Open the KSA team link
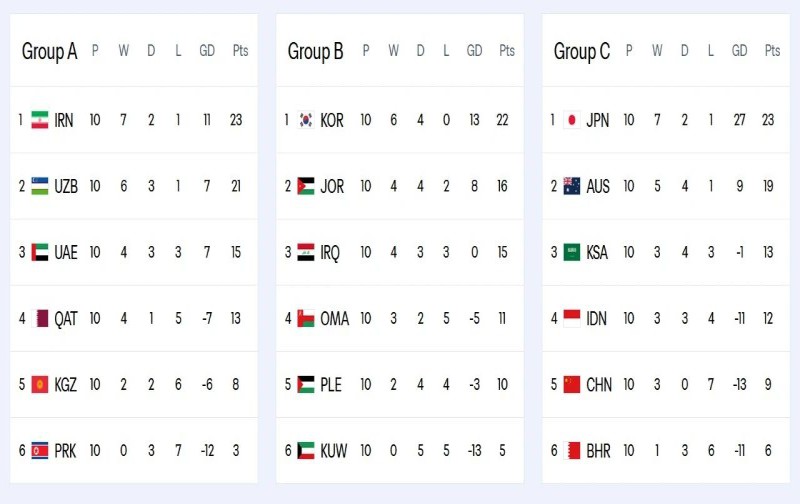The image size is (800, 504). point(598,253)
